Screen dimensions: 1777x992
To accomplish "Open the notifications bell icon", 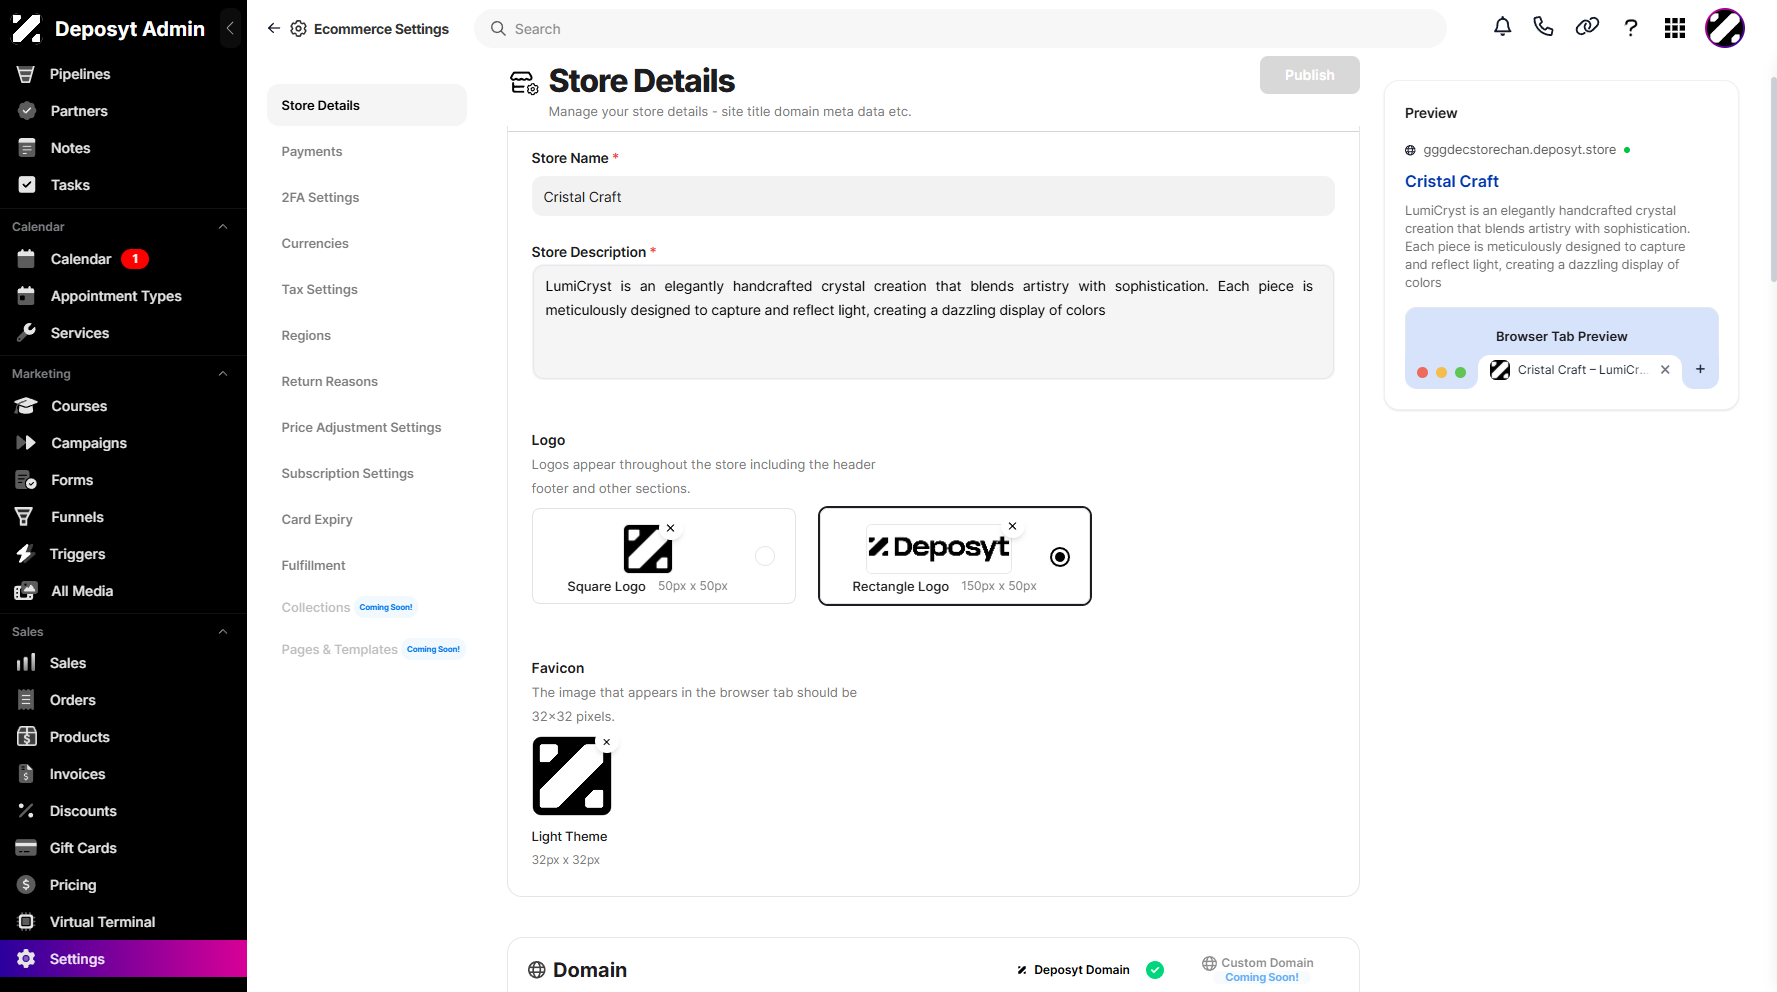I will click(x=1502, y=28).
